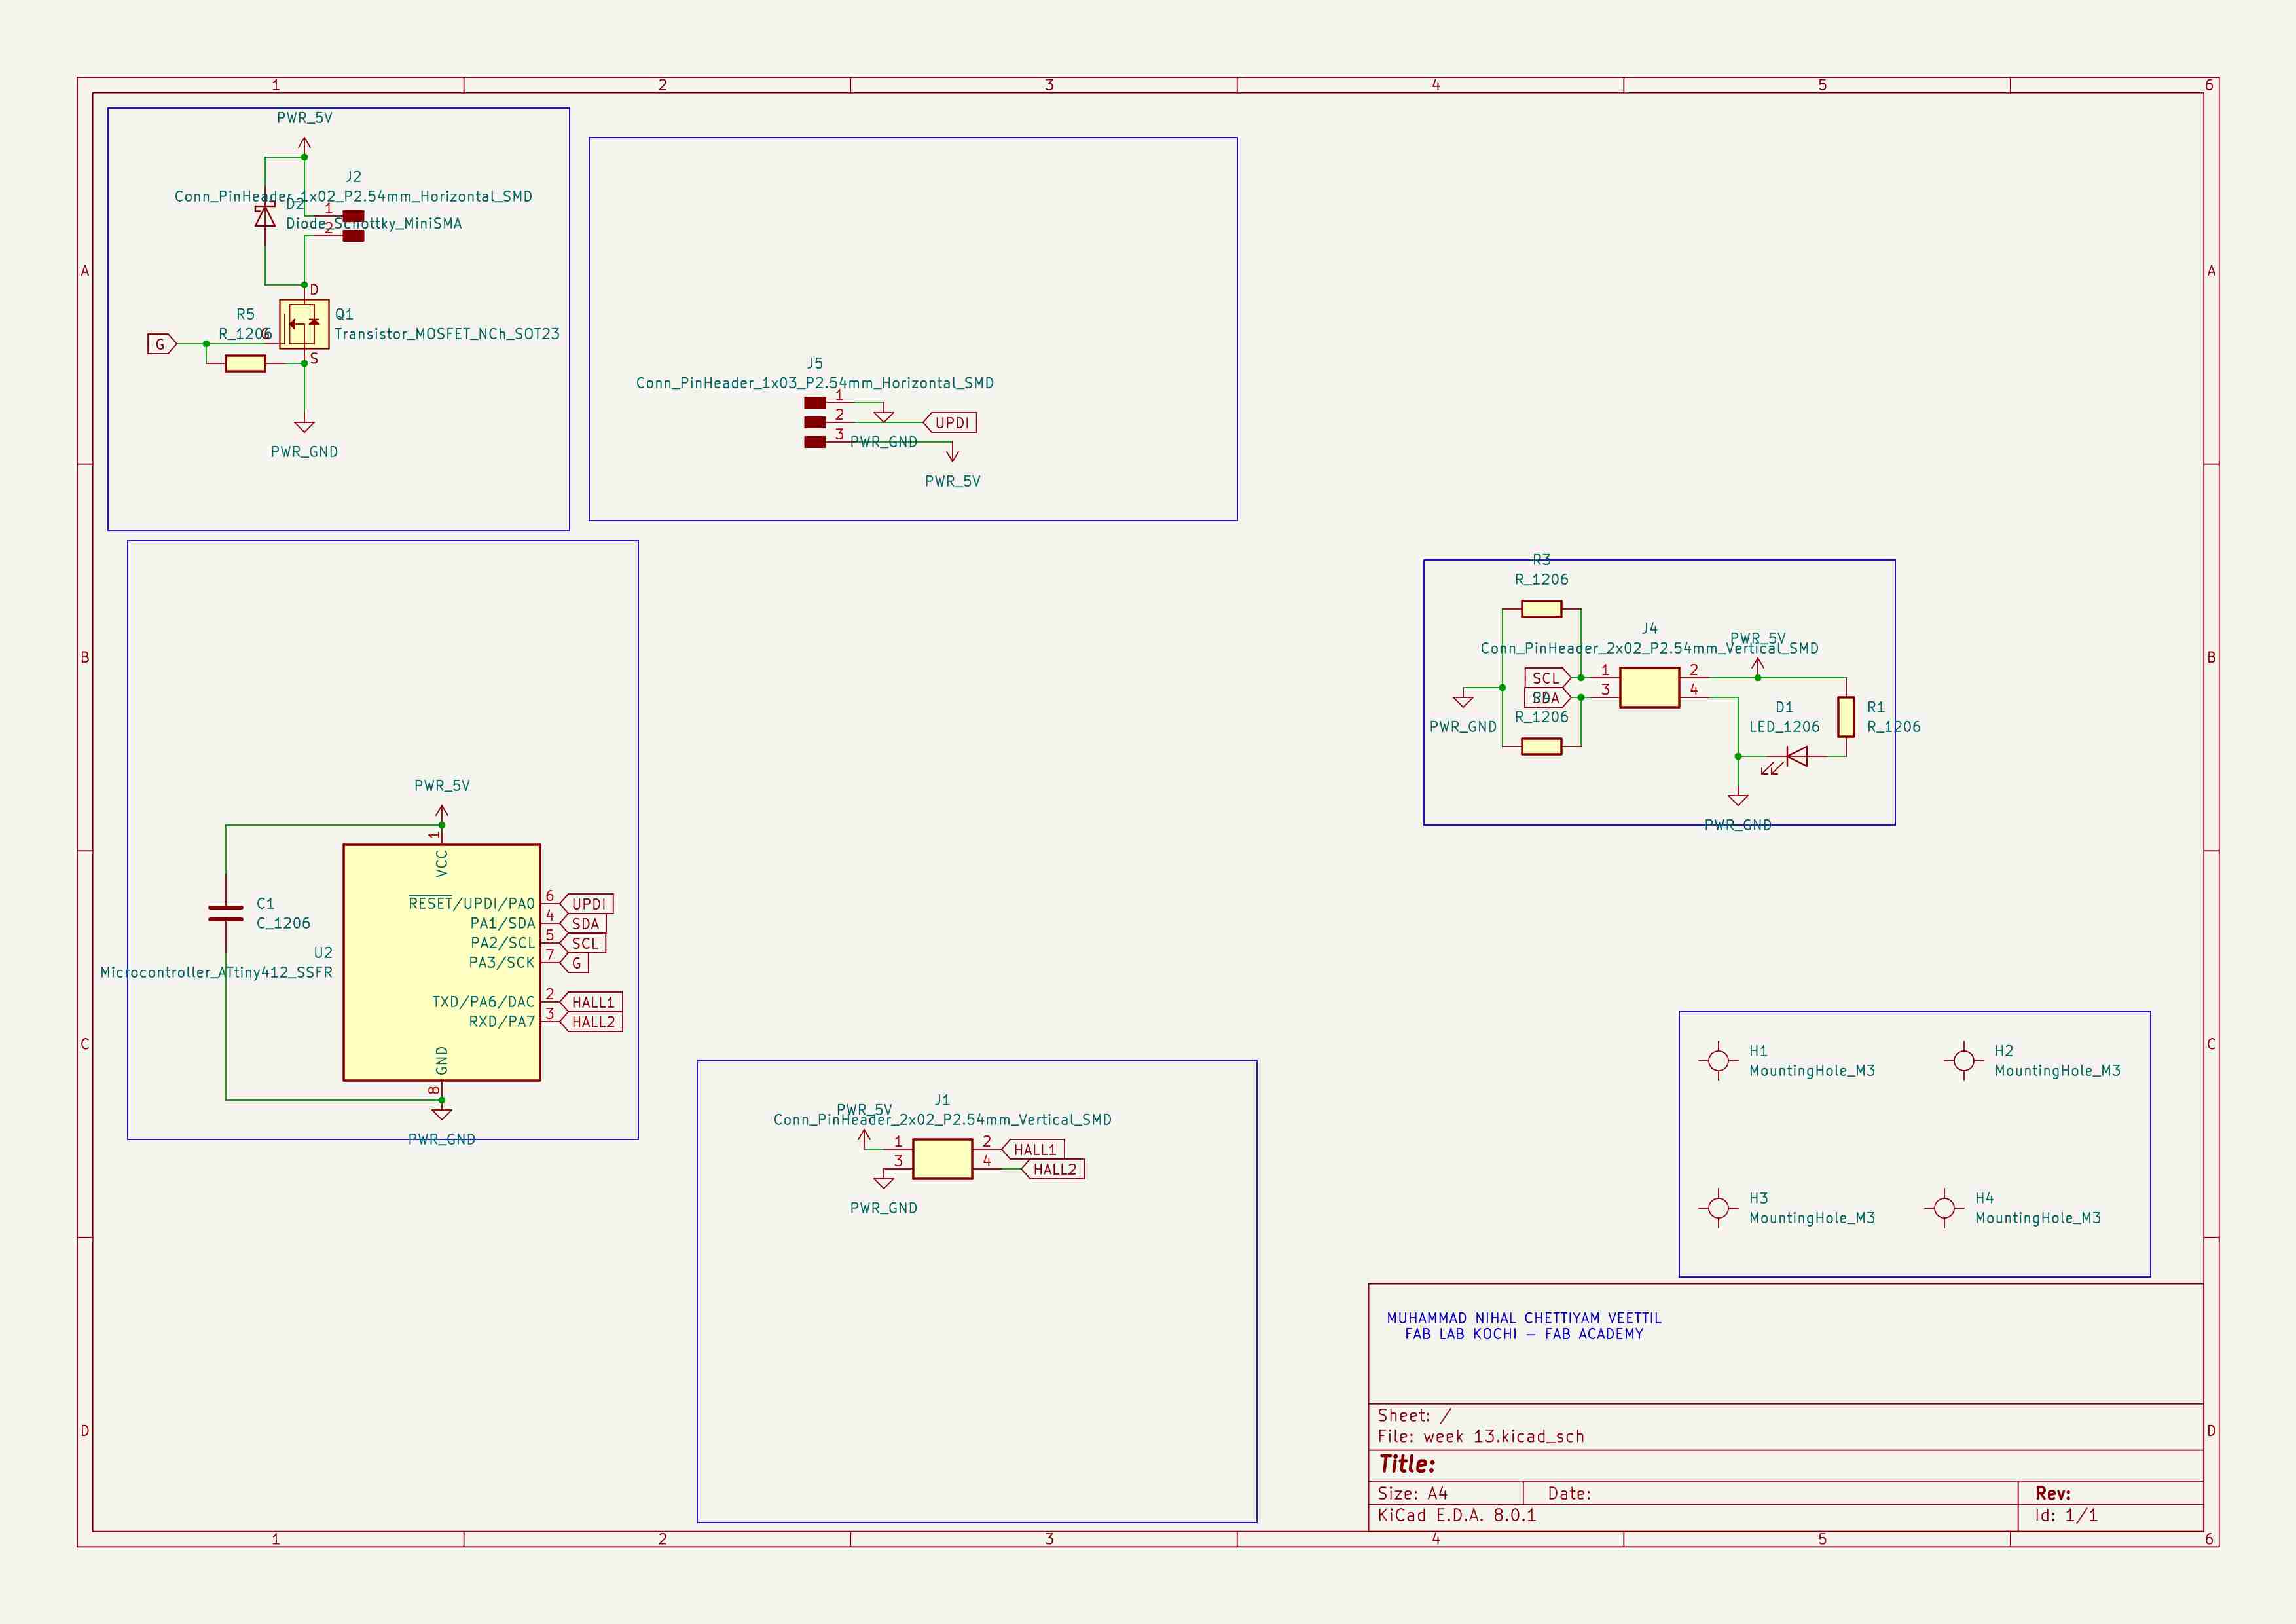Select the G global label left of Q1

coord(162,344)
